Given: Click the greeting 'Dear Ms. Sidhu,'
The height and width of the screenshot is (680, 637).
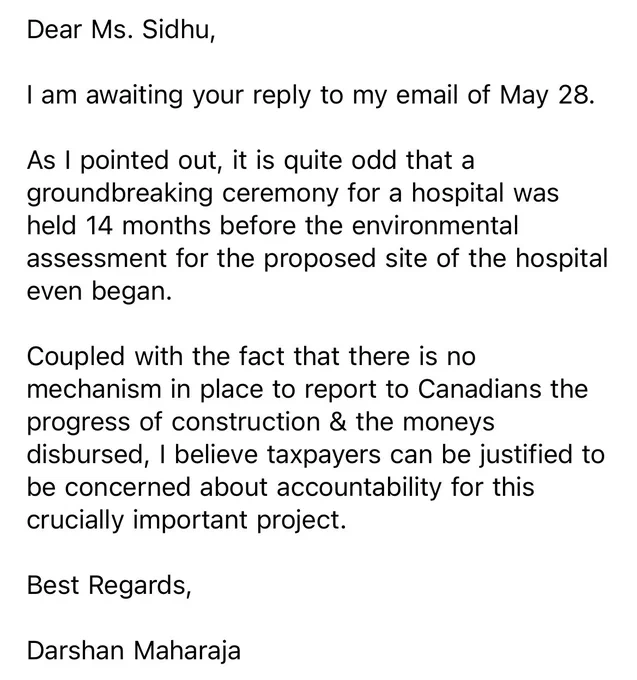Looking at the screenshot, I should [121, 30].
